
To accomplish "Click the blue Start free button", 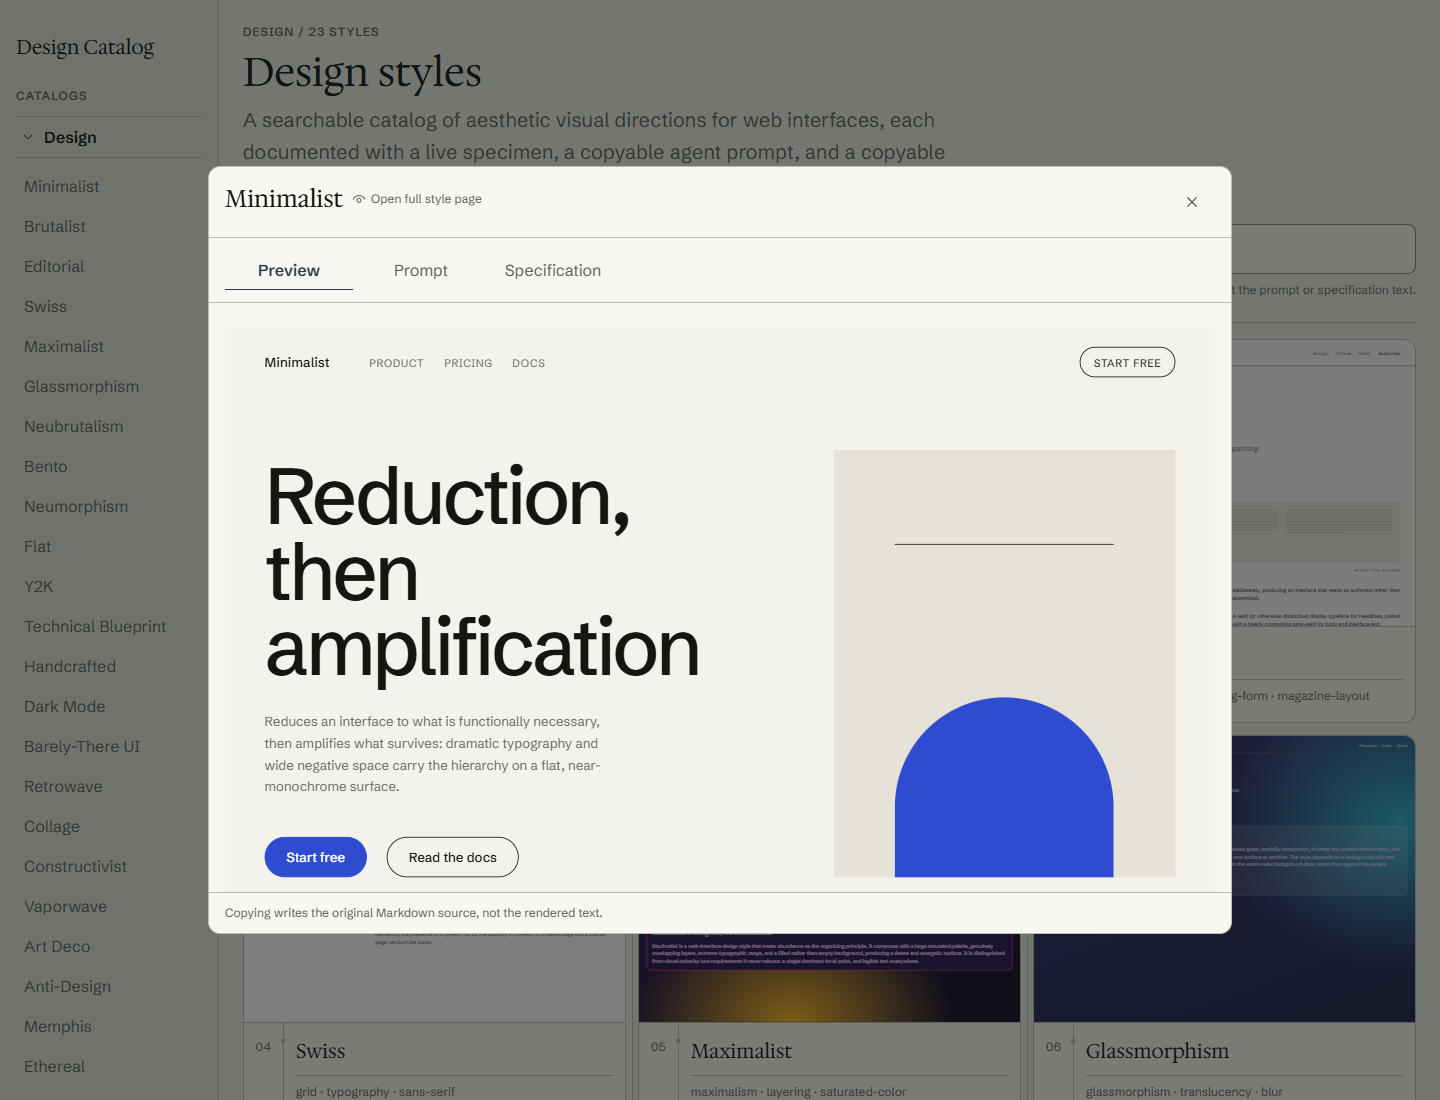I will [x=315, y=857].
